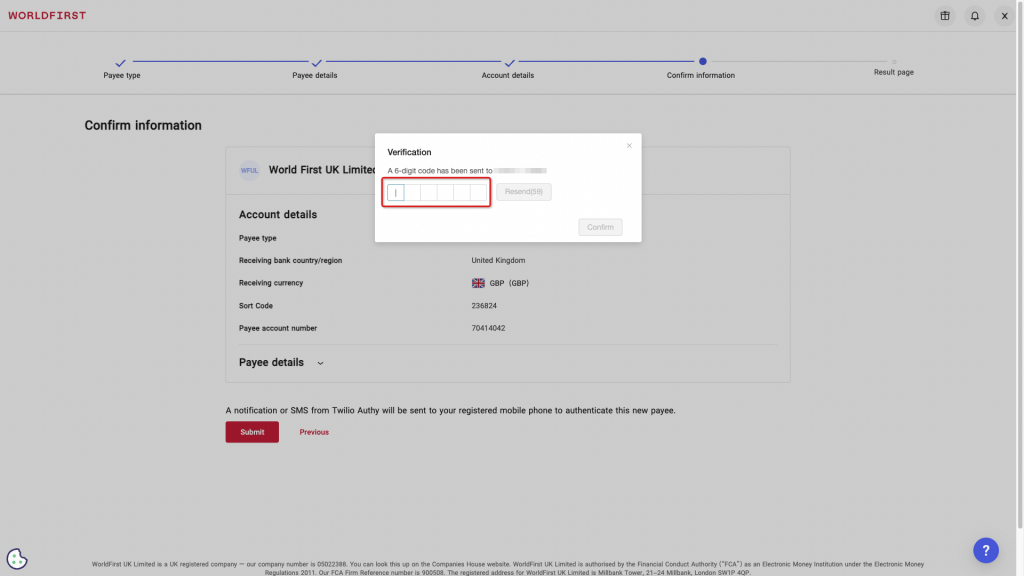1024x576 pixels.
Task: Click the Resend code button
Action: click(x=523, y=191)
